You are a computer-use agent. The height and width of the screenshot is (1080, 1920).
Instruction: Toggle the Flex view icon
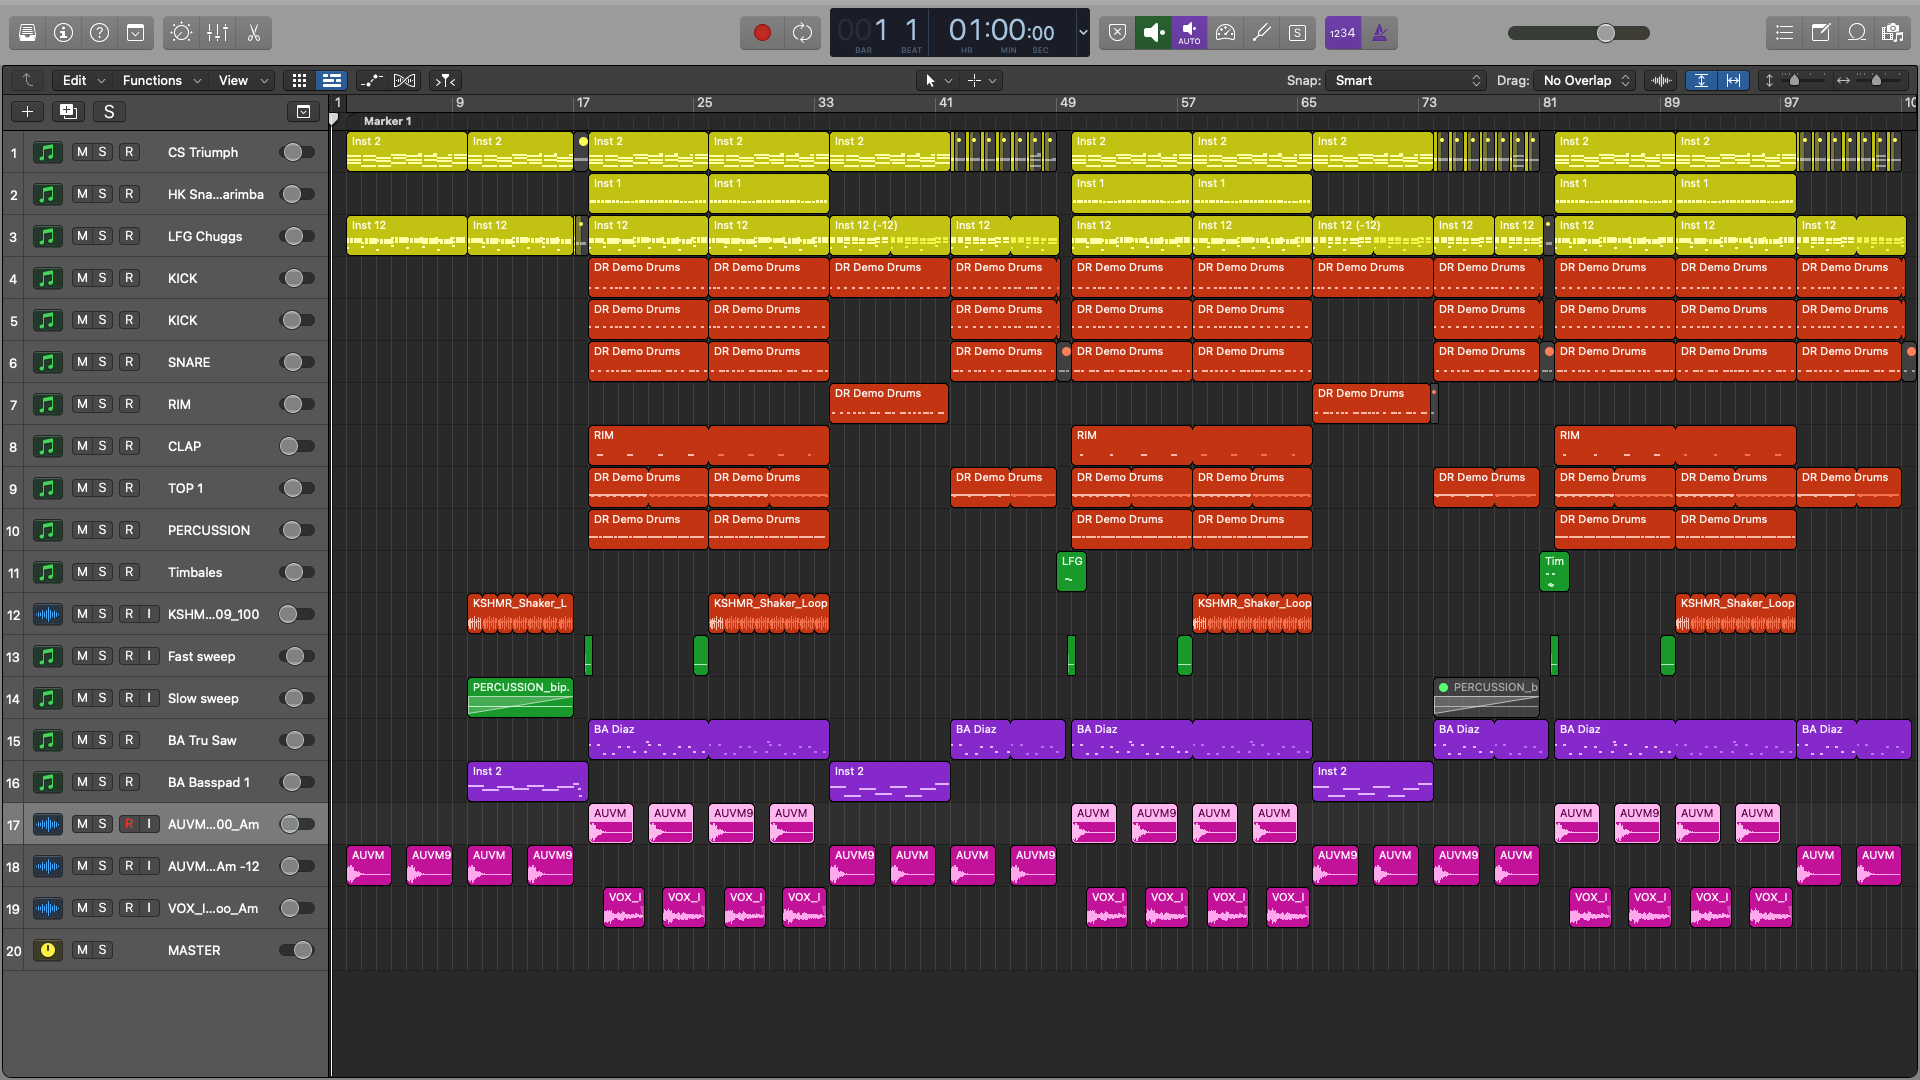pyautogui.click(x=404, y=80)
